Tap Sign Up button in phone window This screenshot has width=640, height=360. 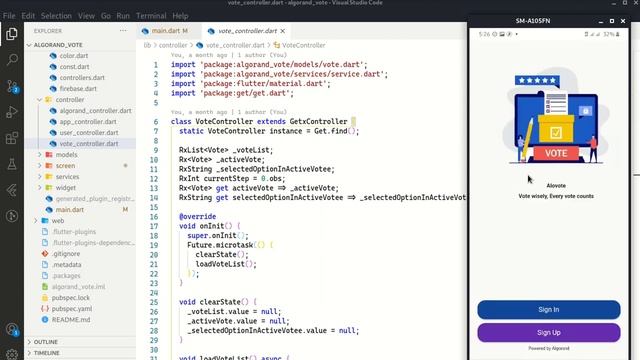549,333
